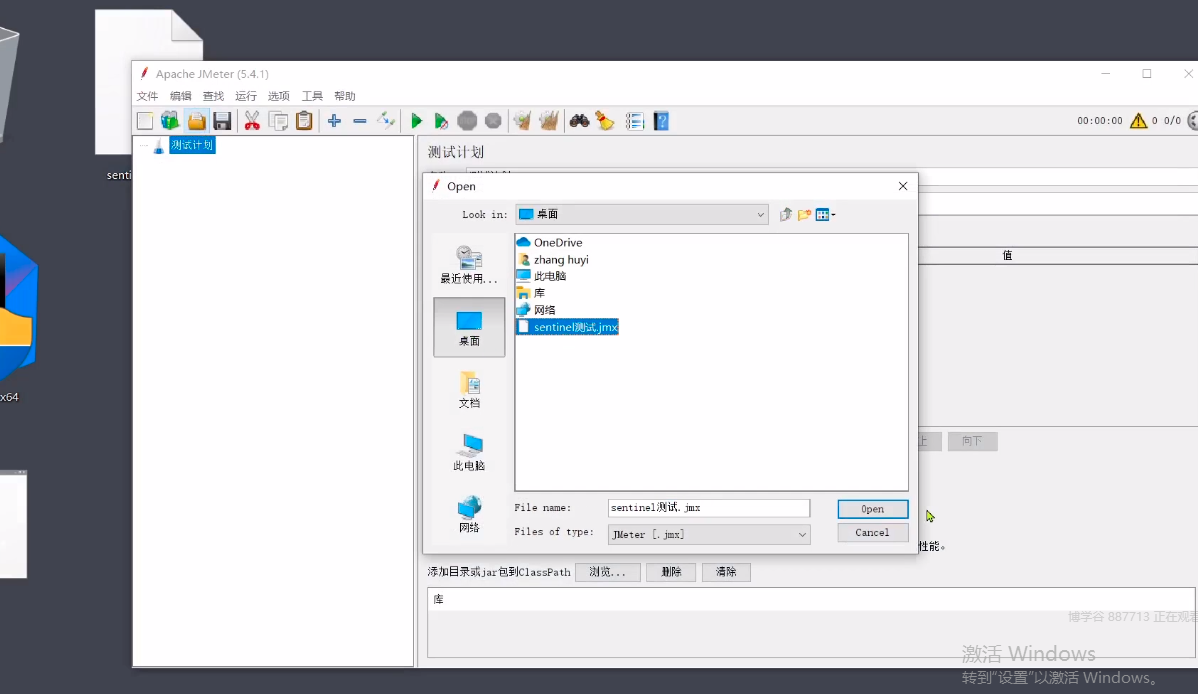Open the 编辑 menu
The height and width of the screenshot is (694, 1198).
(180, 96)
